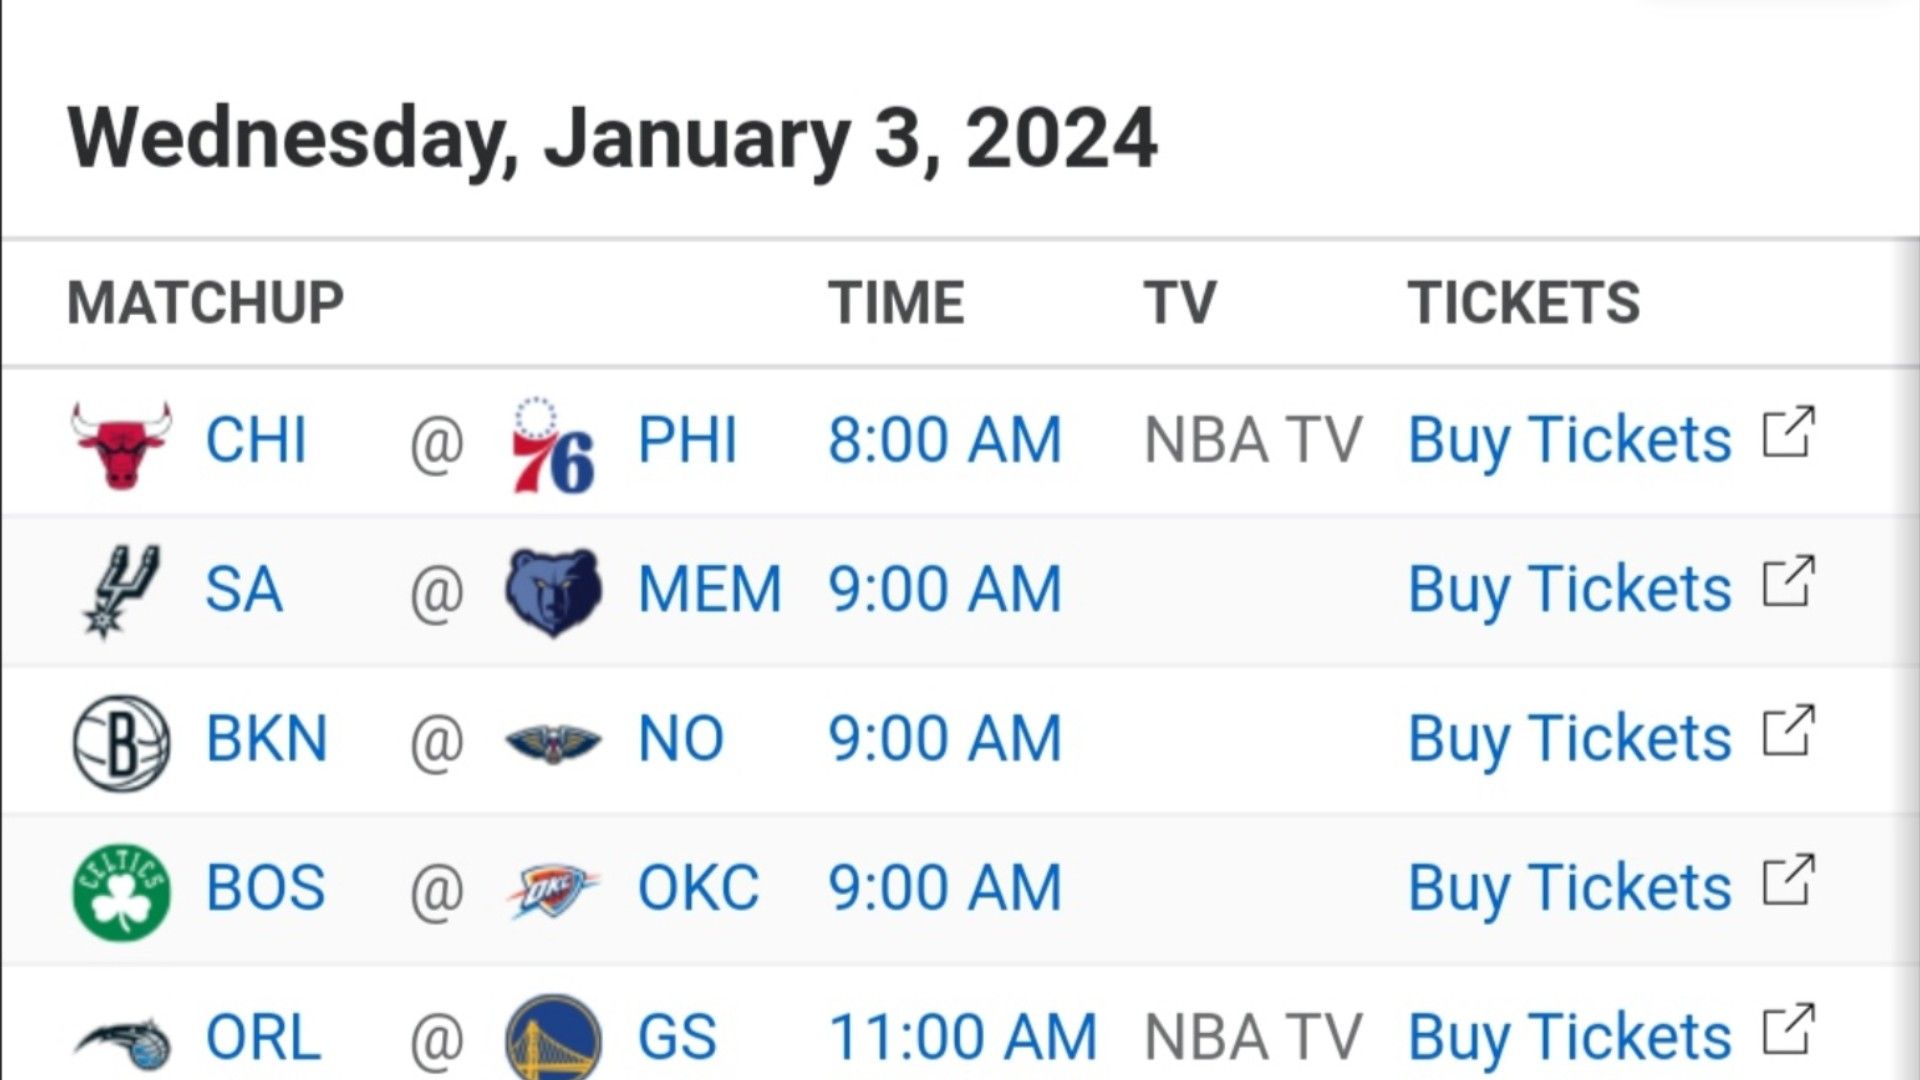Image resolution: width=1920 pixels, height=1080 pixels.
Task: Click the 8:00 AM game time link
Action: tap(945, 440)
